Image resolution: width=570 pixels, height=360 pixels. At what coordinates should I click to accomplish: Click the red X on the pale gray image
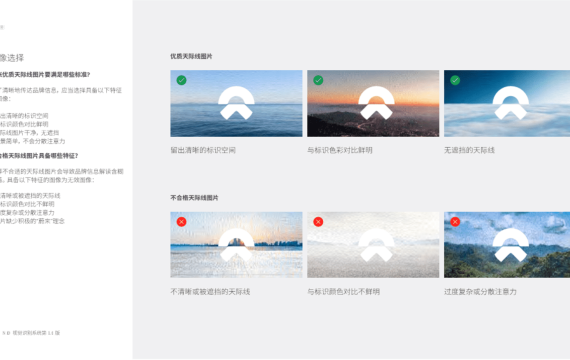click(x=318, y=221)
